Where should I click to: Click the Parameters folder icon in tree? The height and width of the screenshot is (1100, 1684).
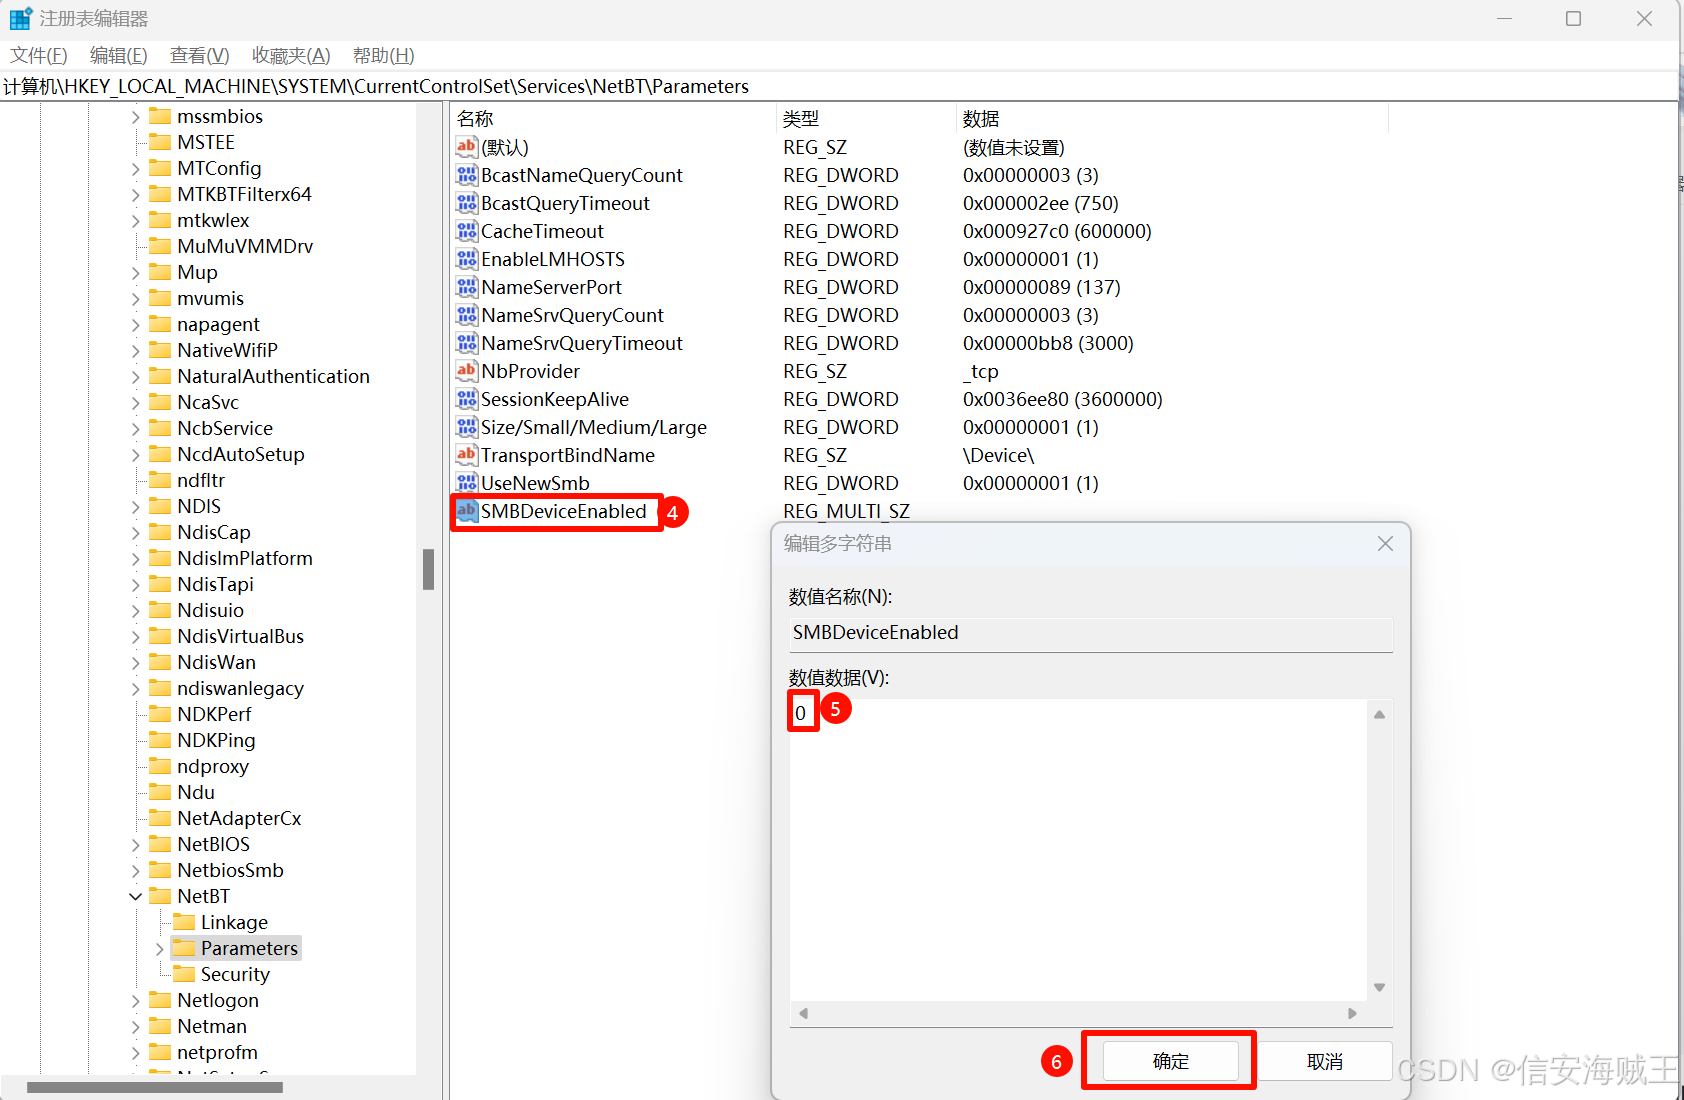click(184, 947)
